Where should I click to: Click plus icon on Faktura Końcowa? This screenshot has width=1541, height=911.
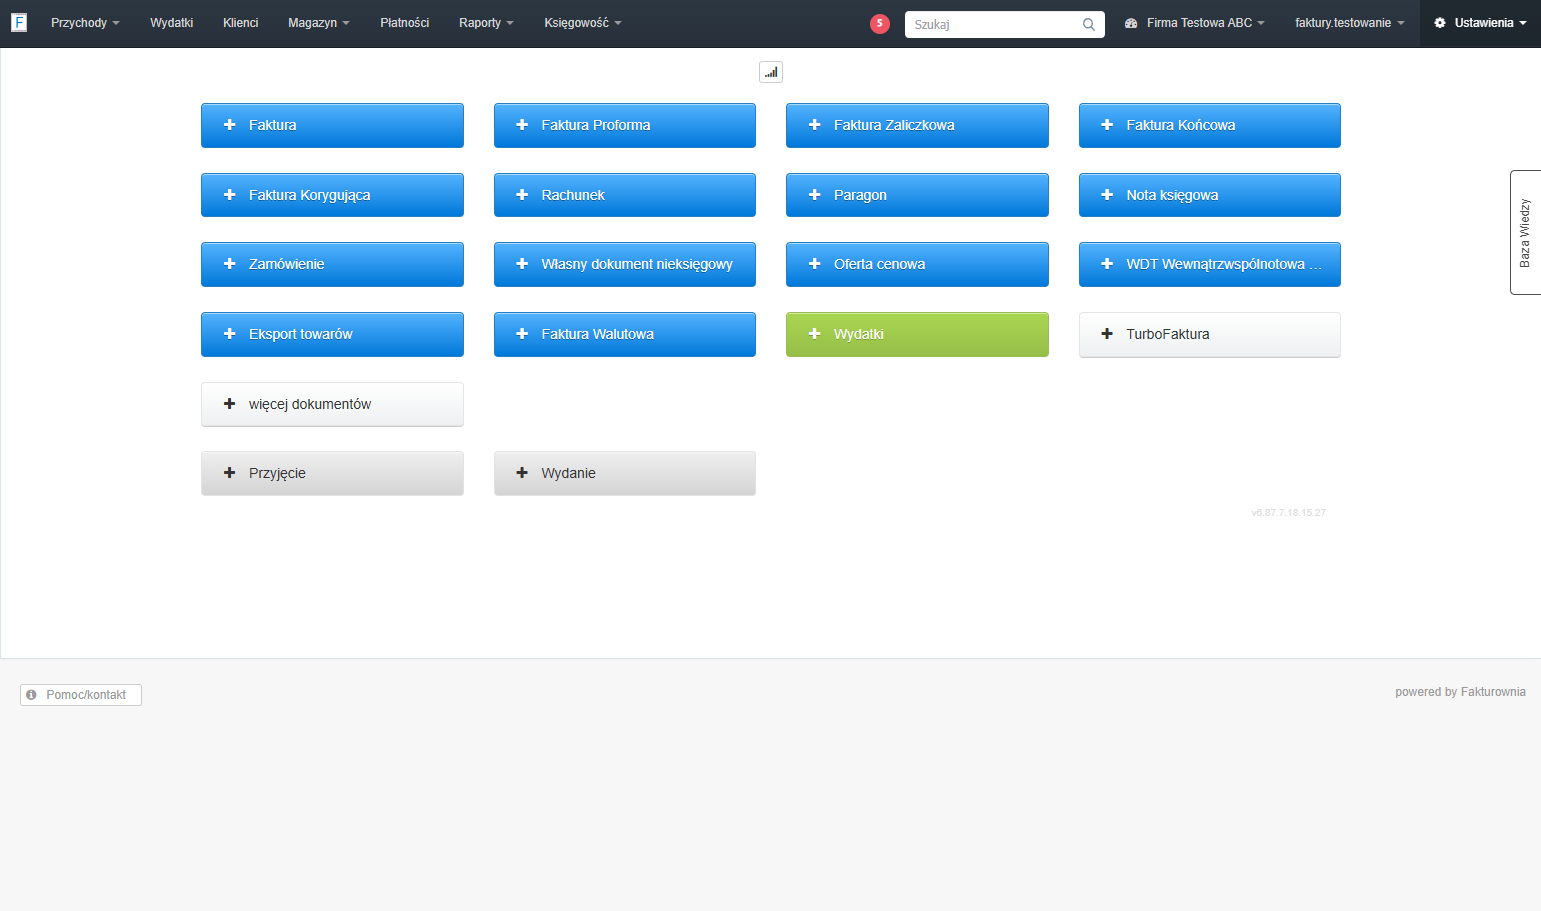[x=1107, y=125]
